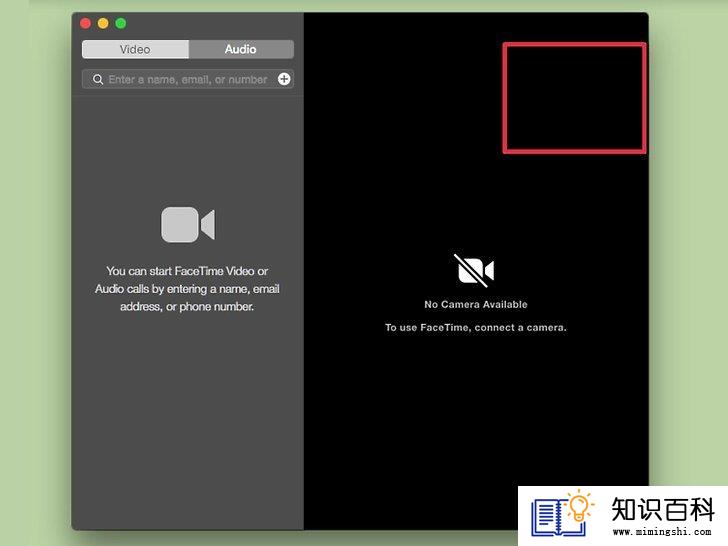Close the FaceTime window with red button

[x=85, y=23]
